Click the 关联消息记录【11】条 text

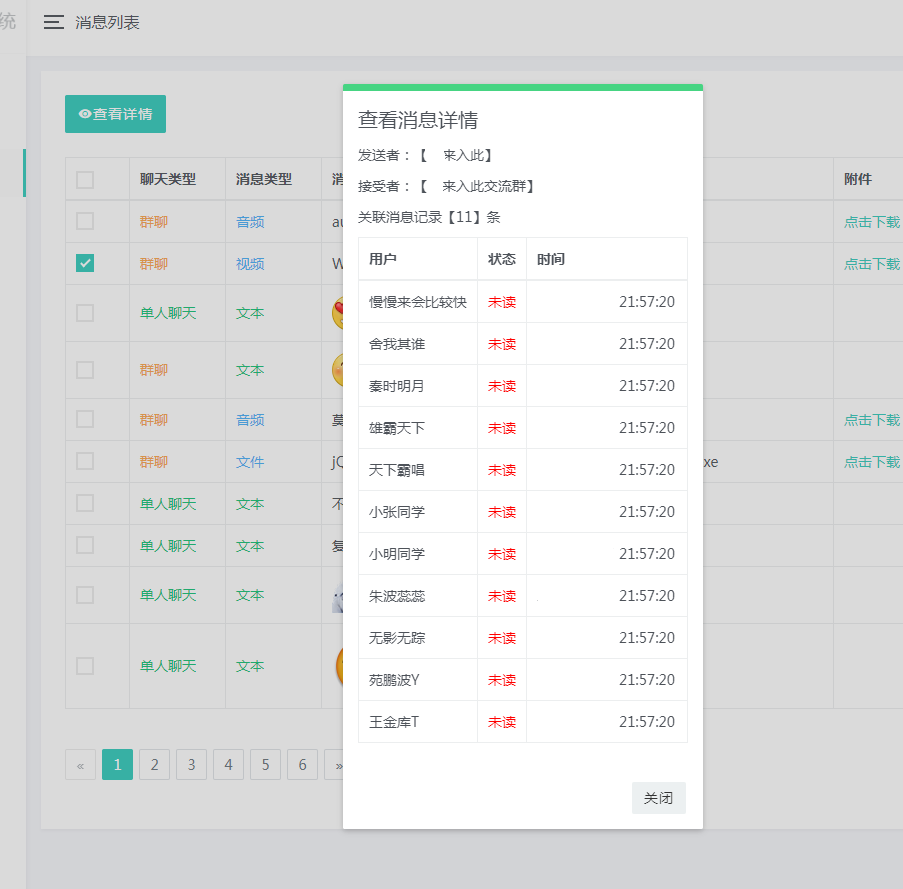click(x=429, y=218)
